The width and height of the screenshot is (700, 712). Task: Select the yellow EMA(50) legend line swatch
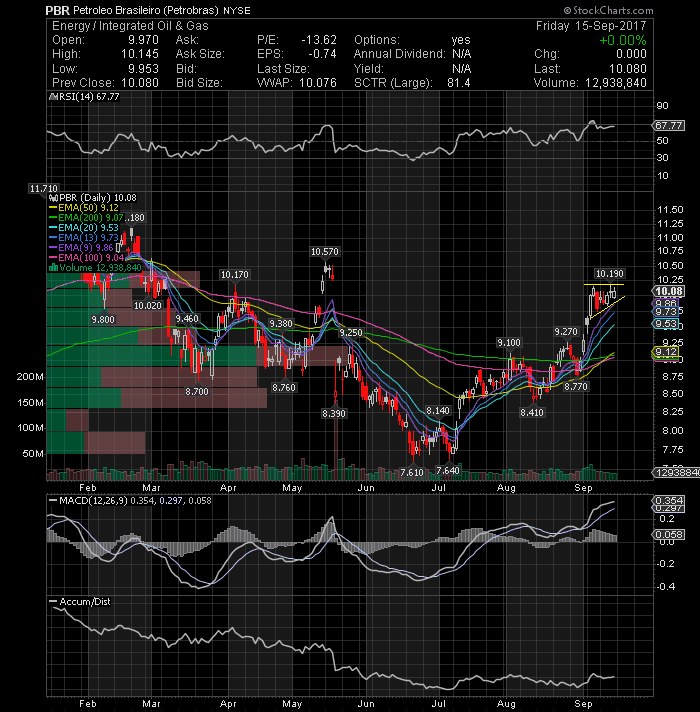point(53,208)
